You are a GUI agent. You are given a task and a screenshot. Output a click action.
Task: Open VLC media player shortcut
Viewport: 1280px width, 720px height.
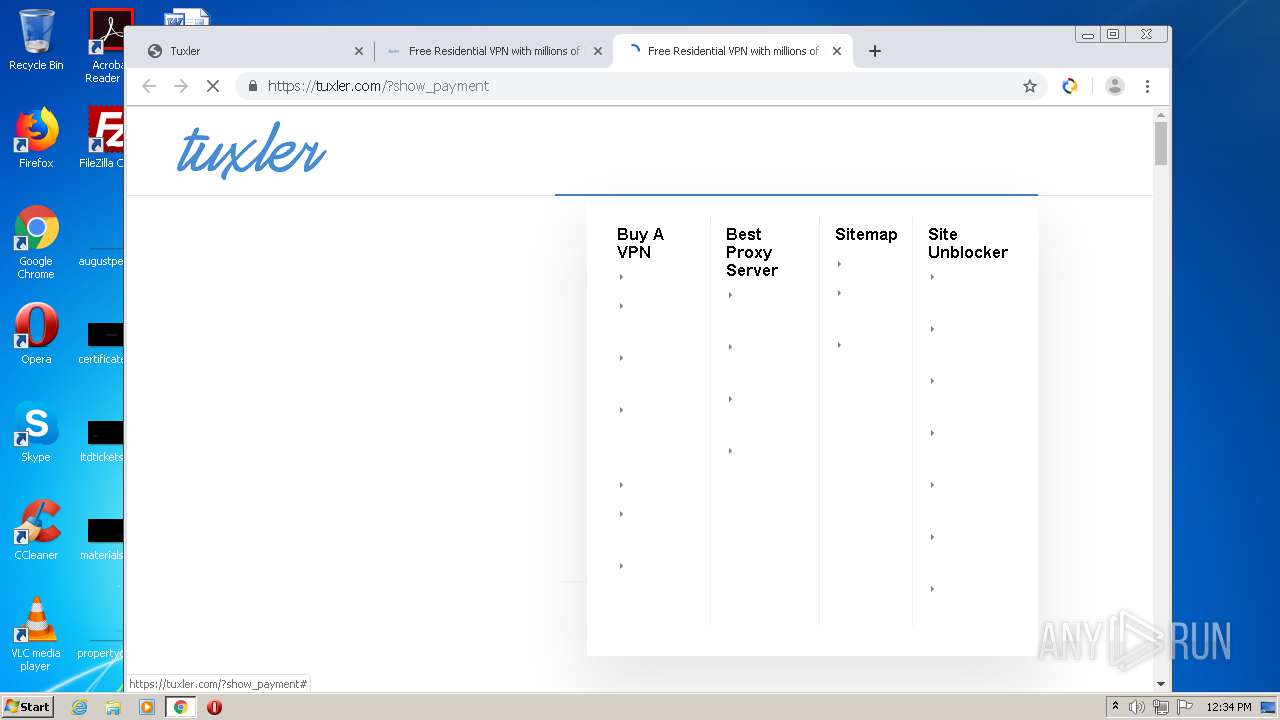point(36,634)
